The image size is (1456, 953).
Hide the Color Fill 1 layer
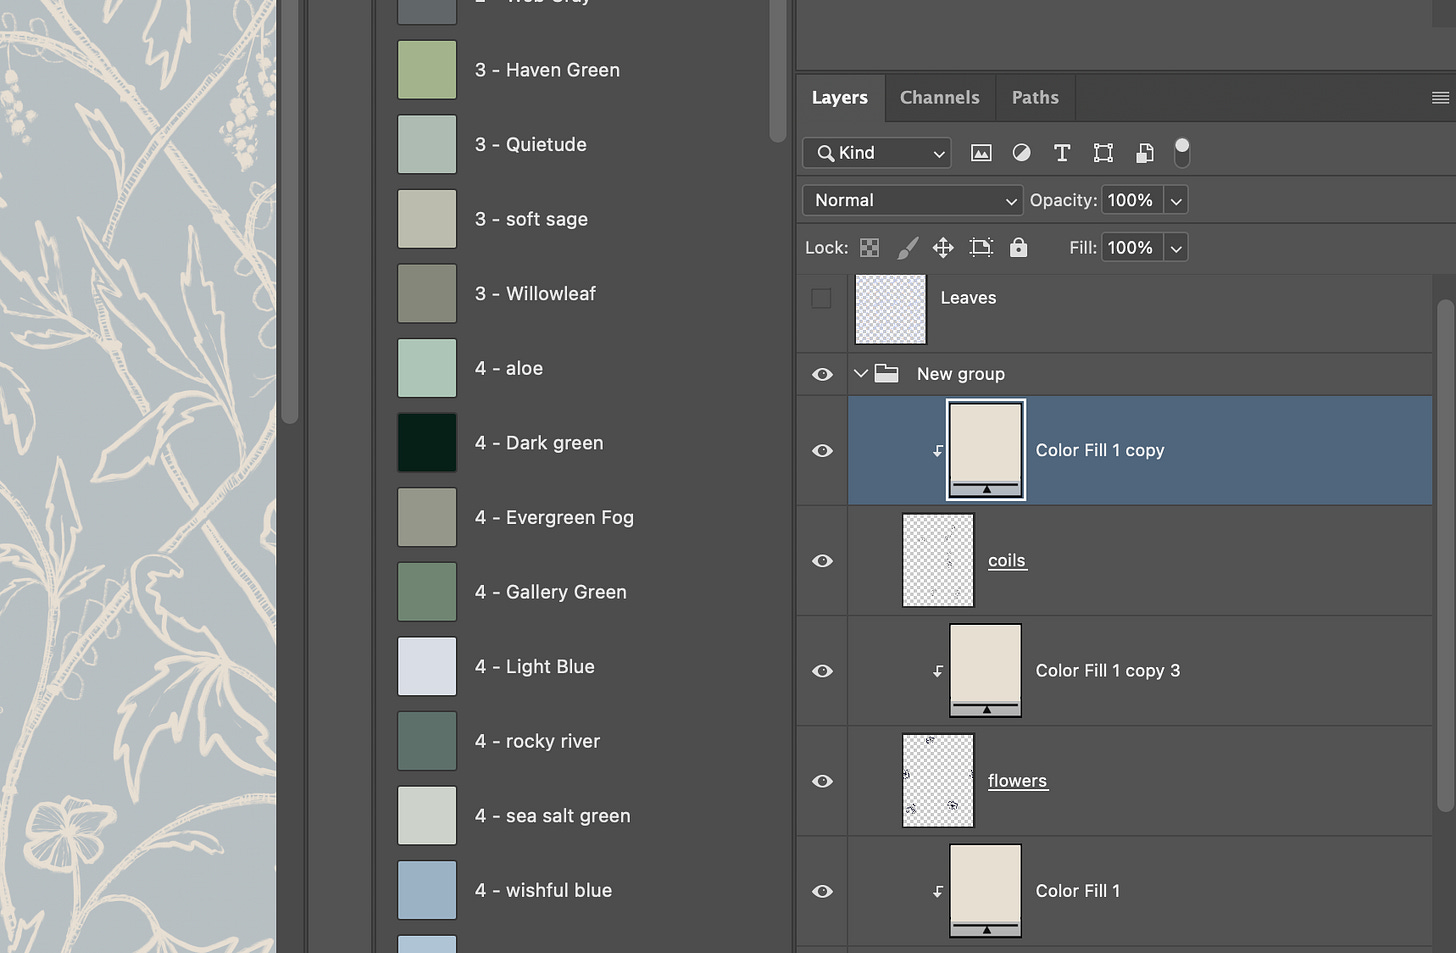click(822, 891)
